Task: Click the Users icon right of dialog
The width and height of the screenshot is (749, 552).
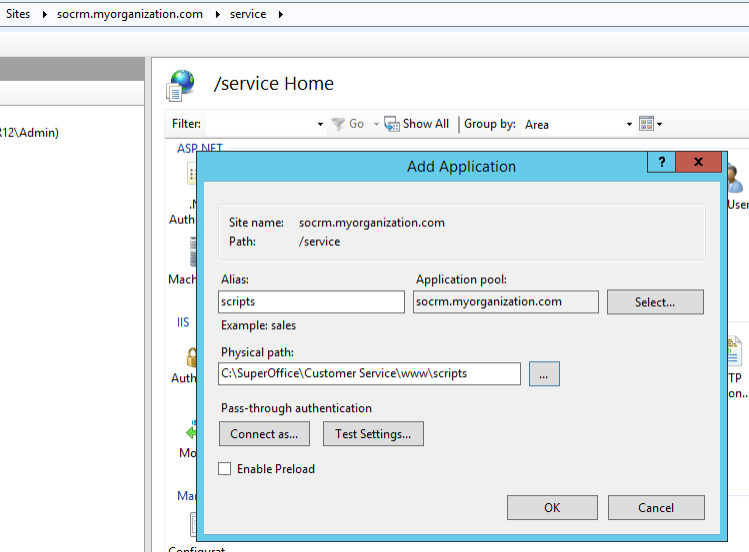Action: coord(736,180)
